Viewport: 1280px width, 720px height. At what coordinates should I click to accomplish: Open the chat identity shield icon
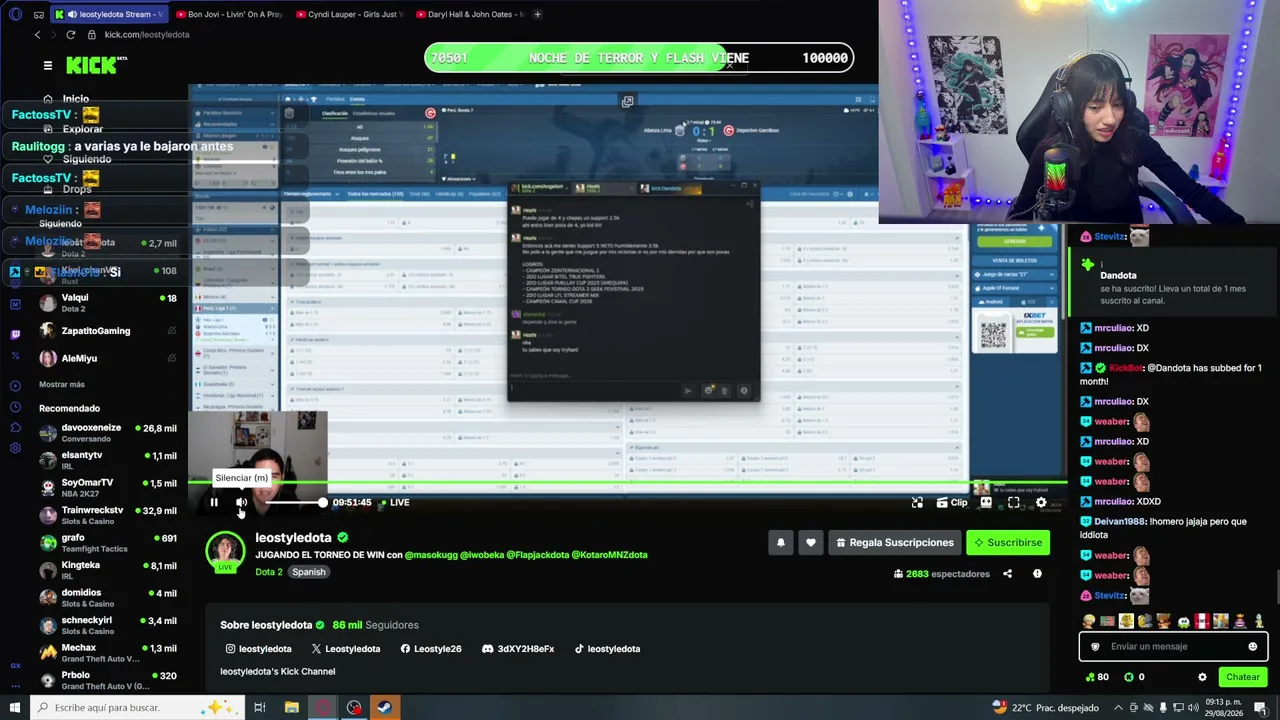coord(1095,647)
